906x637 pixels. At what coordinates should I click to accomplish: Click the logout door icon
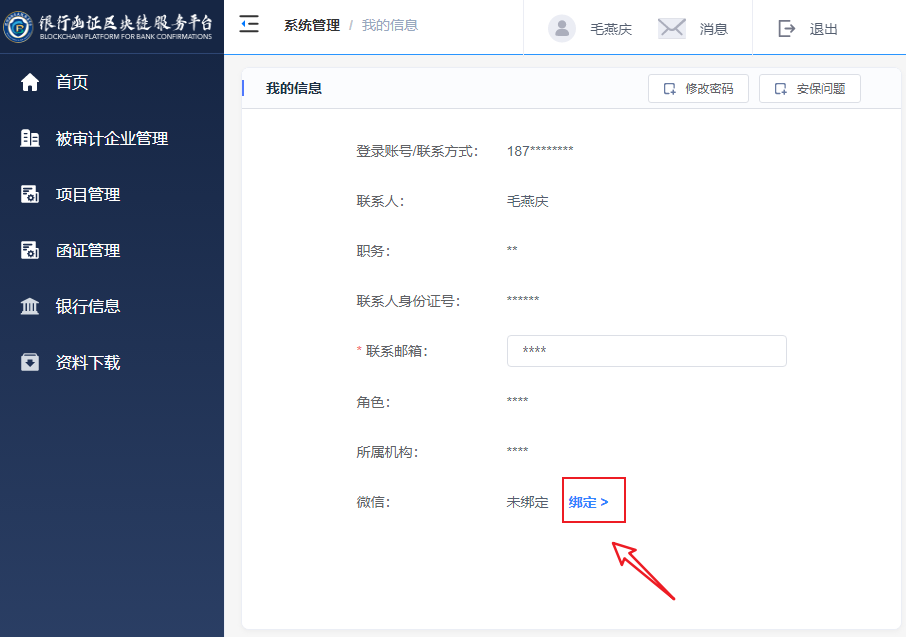(x=787, y=29)
